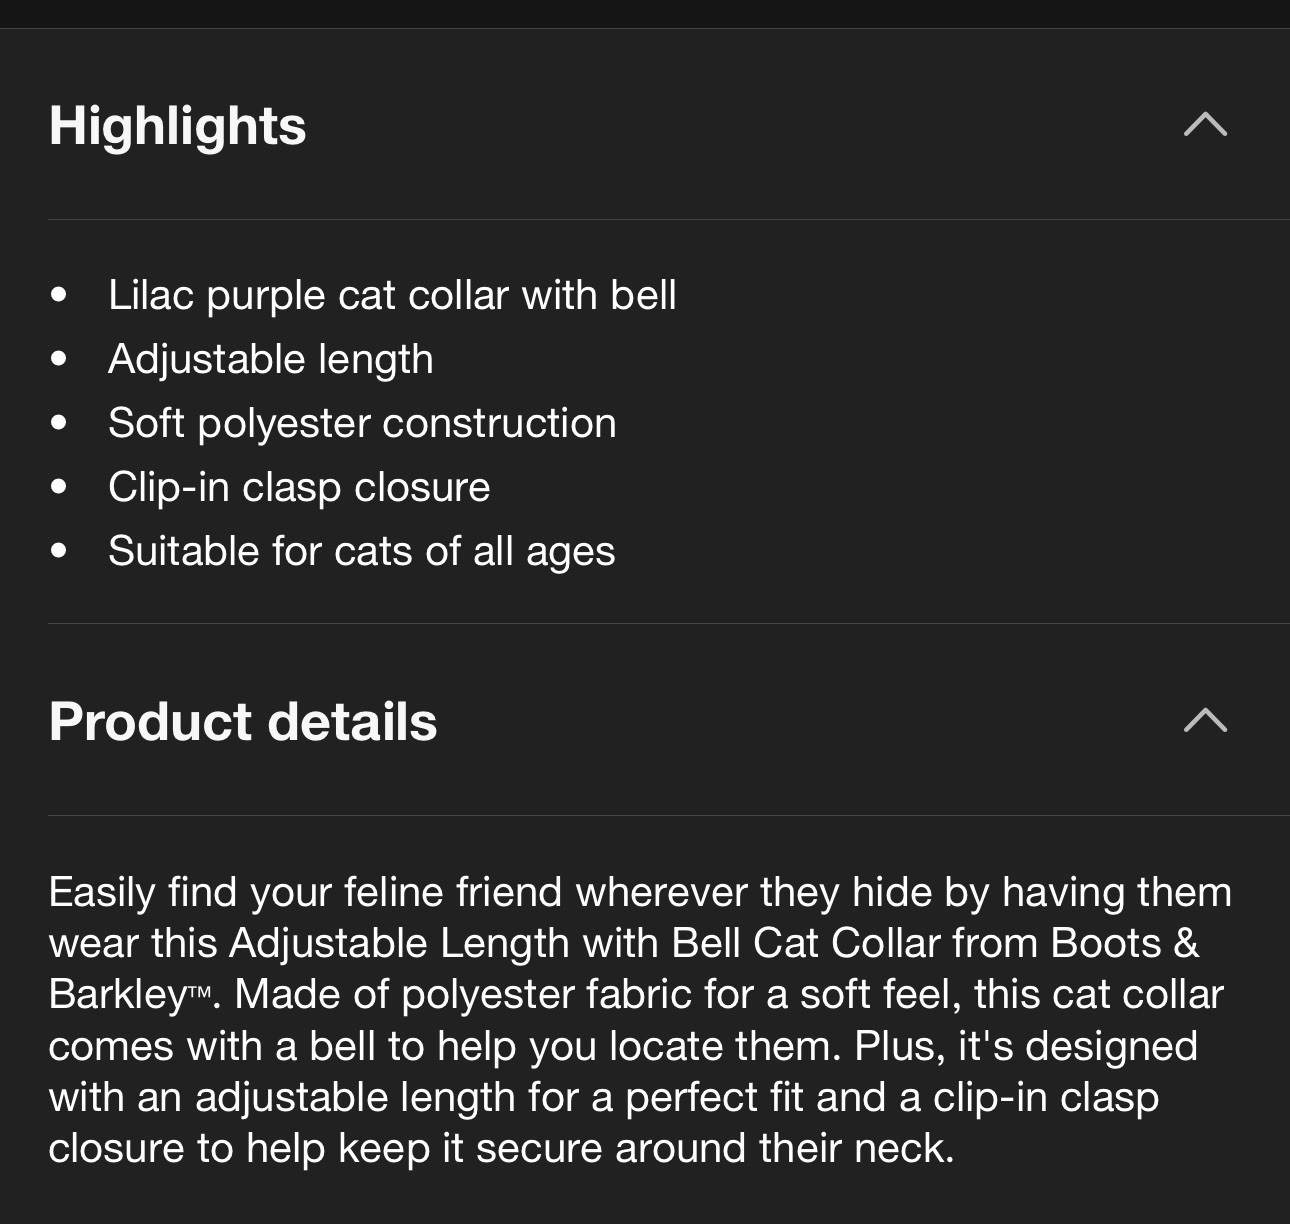Click the bullet beside 'Lilac purple cat collar'
The image size is (1290, 1224).
tap(59, 295)
